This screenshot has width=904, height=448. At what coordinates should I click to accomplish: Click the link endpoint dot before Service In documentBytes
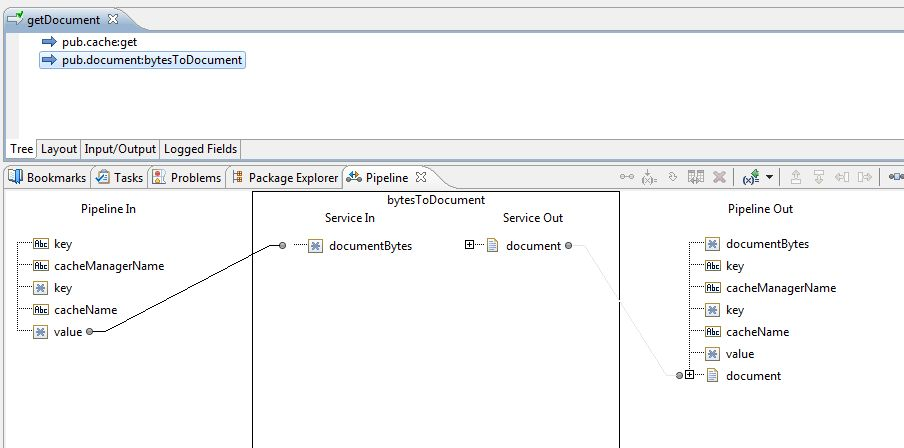point(282,246)
